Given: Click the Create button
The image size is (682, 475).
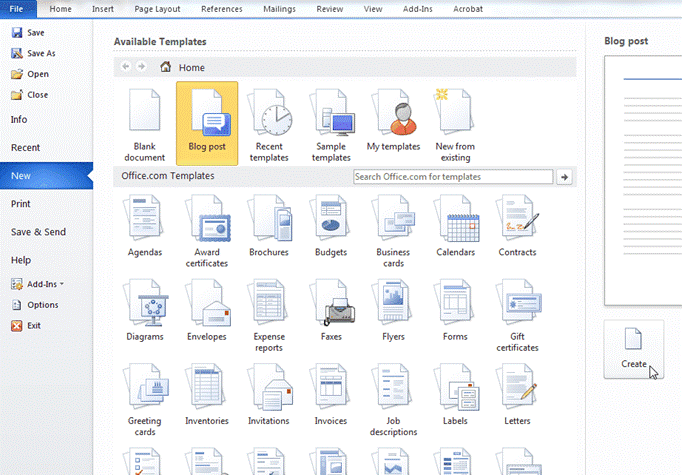Looking at the screenshot, I should pyautogui.click(x=634, y=349).
